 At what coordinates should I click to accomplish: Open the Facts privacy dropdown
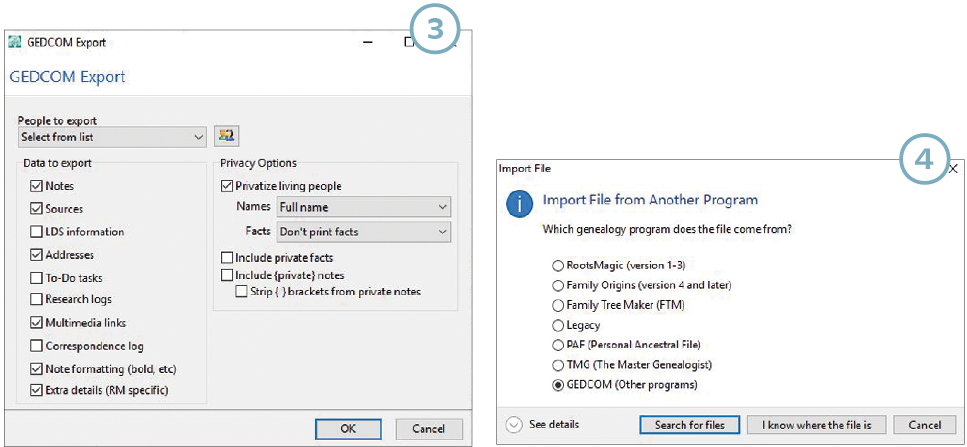363,232
